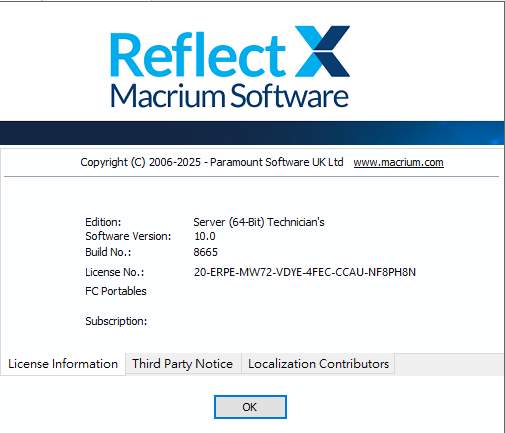Click the build number 8665

click(205, 252)
